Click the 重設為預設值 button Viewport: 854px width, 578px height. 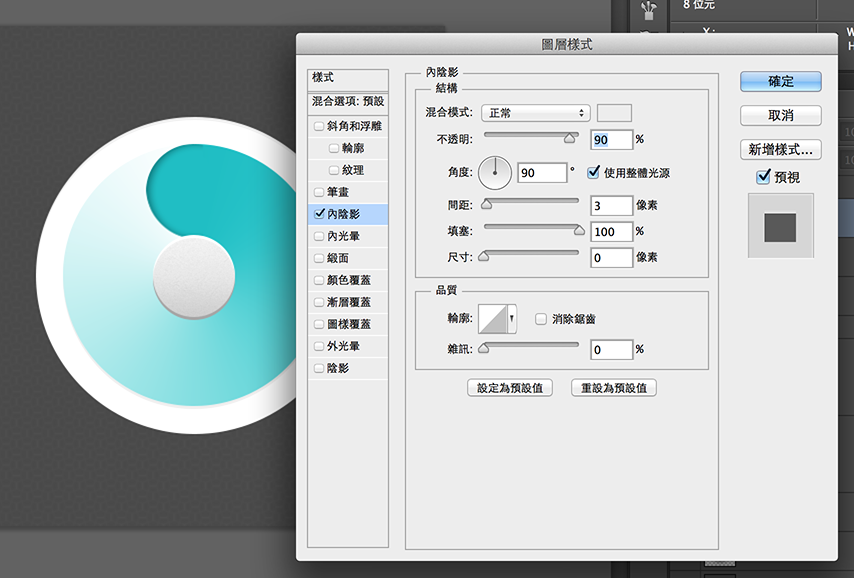pos(613,388)
